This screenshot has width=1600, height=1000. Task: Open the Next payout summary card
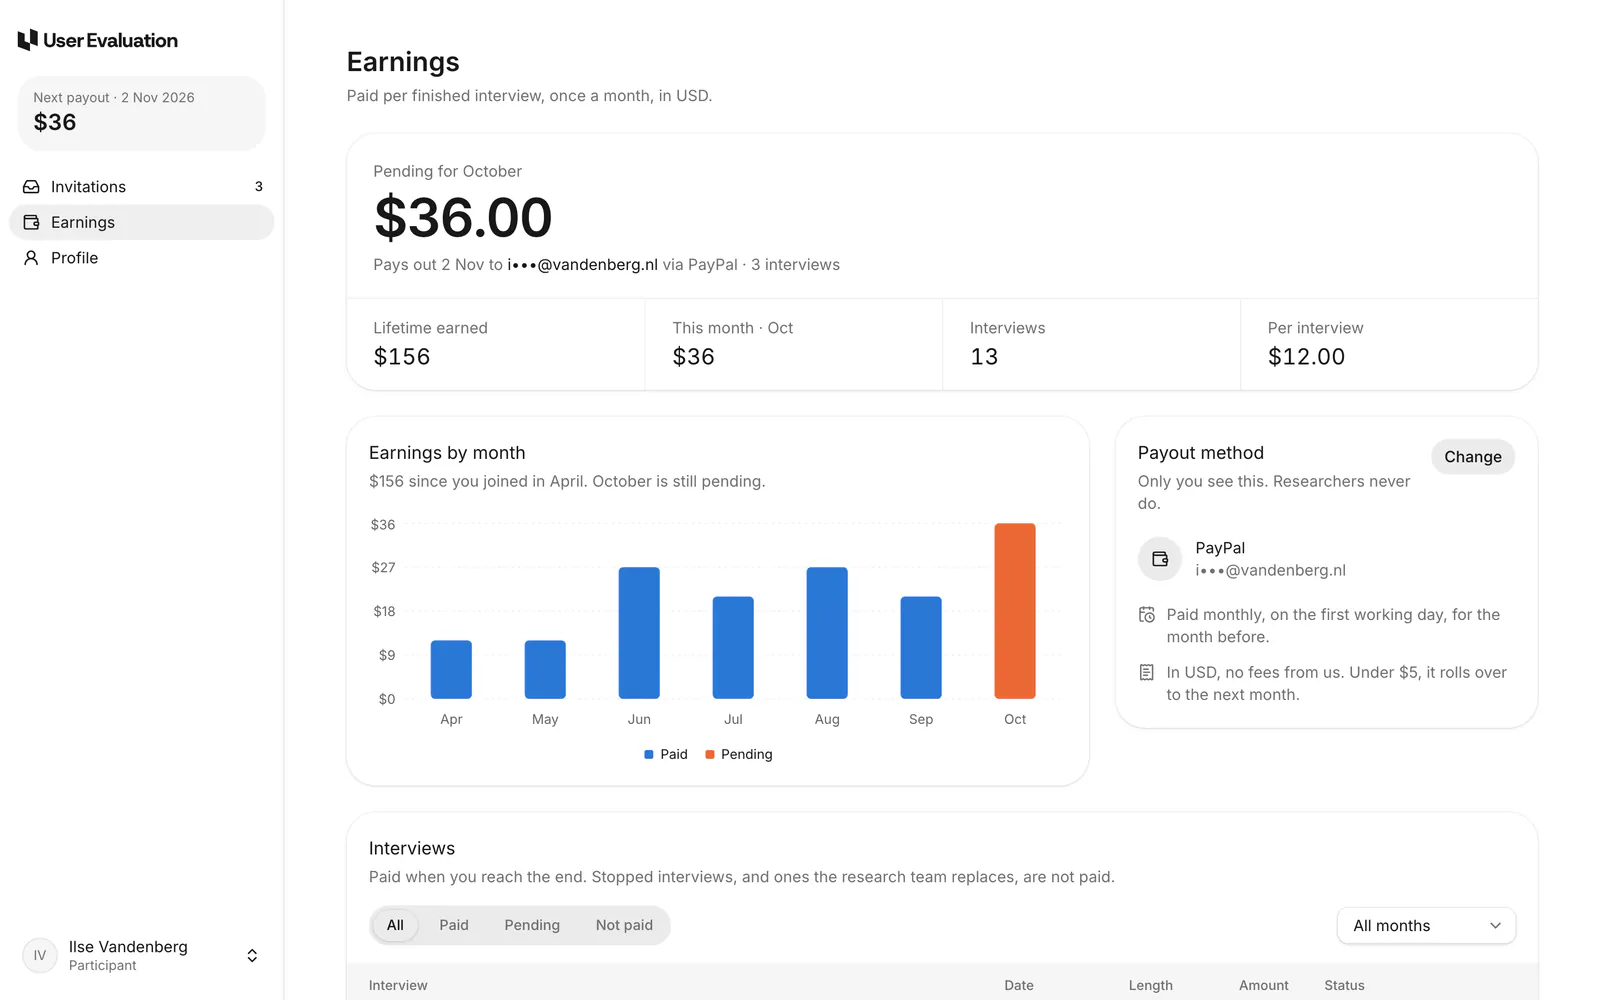pos(142,113)
